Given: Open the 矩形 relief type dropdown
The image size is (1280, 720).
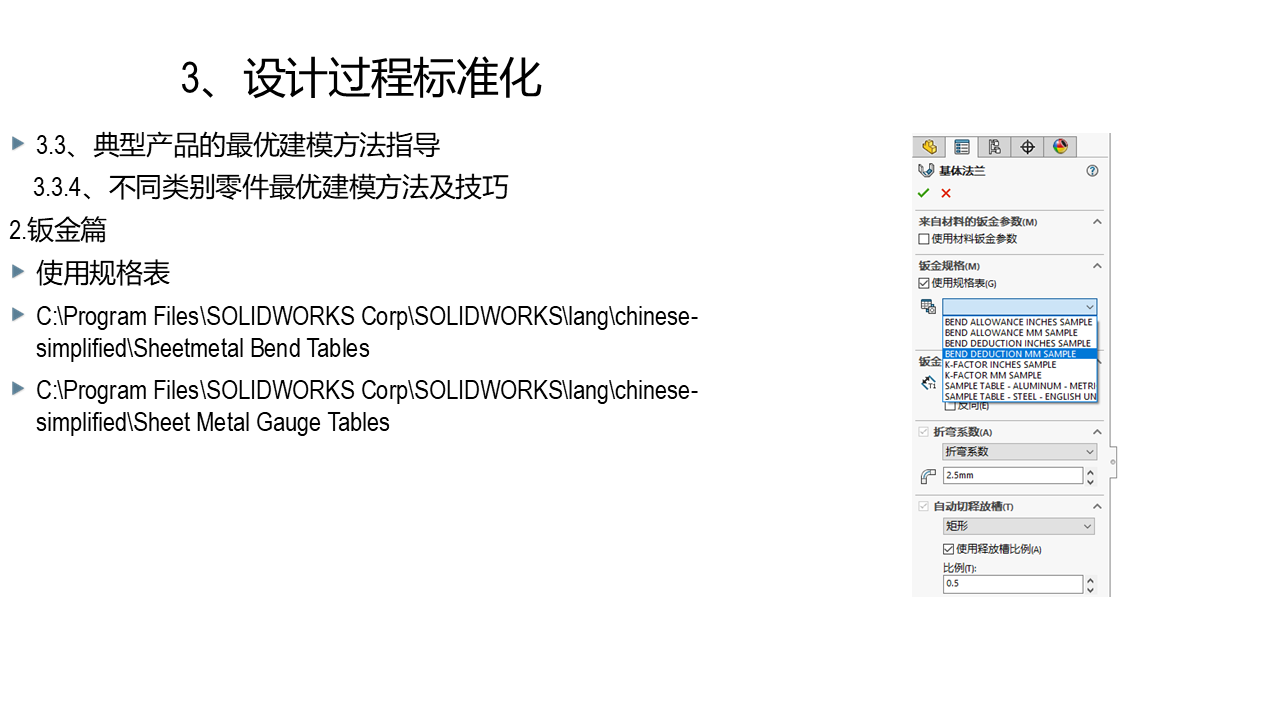Looking at the screenshot, I should tap(1019, 526).
